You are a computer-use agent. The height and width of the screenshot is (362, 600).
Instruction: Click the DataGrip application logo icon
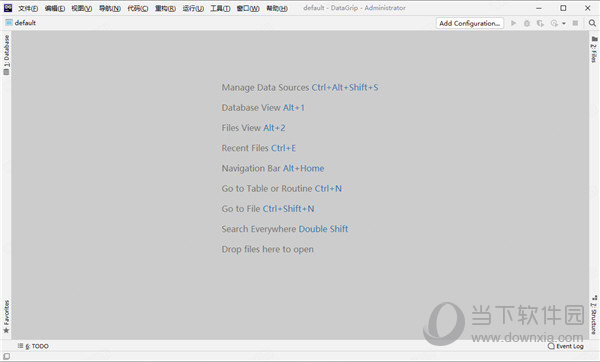tap(8, 8)
